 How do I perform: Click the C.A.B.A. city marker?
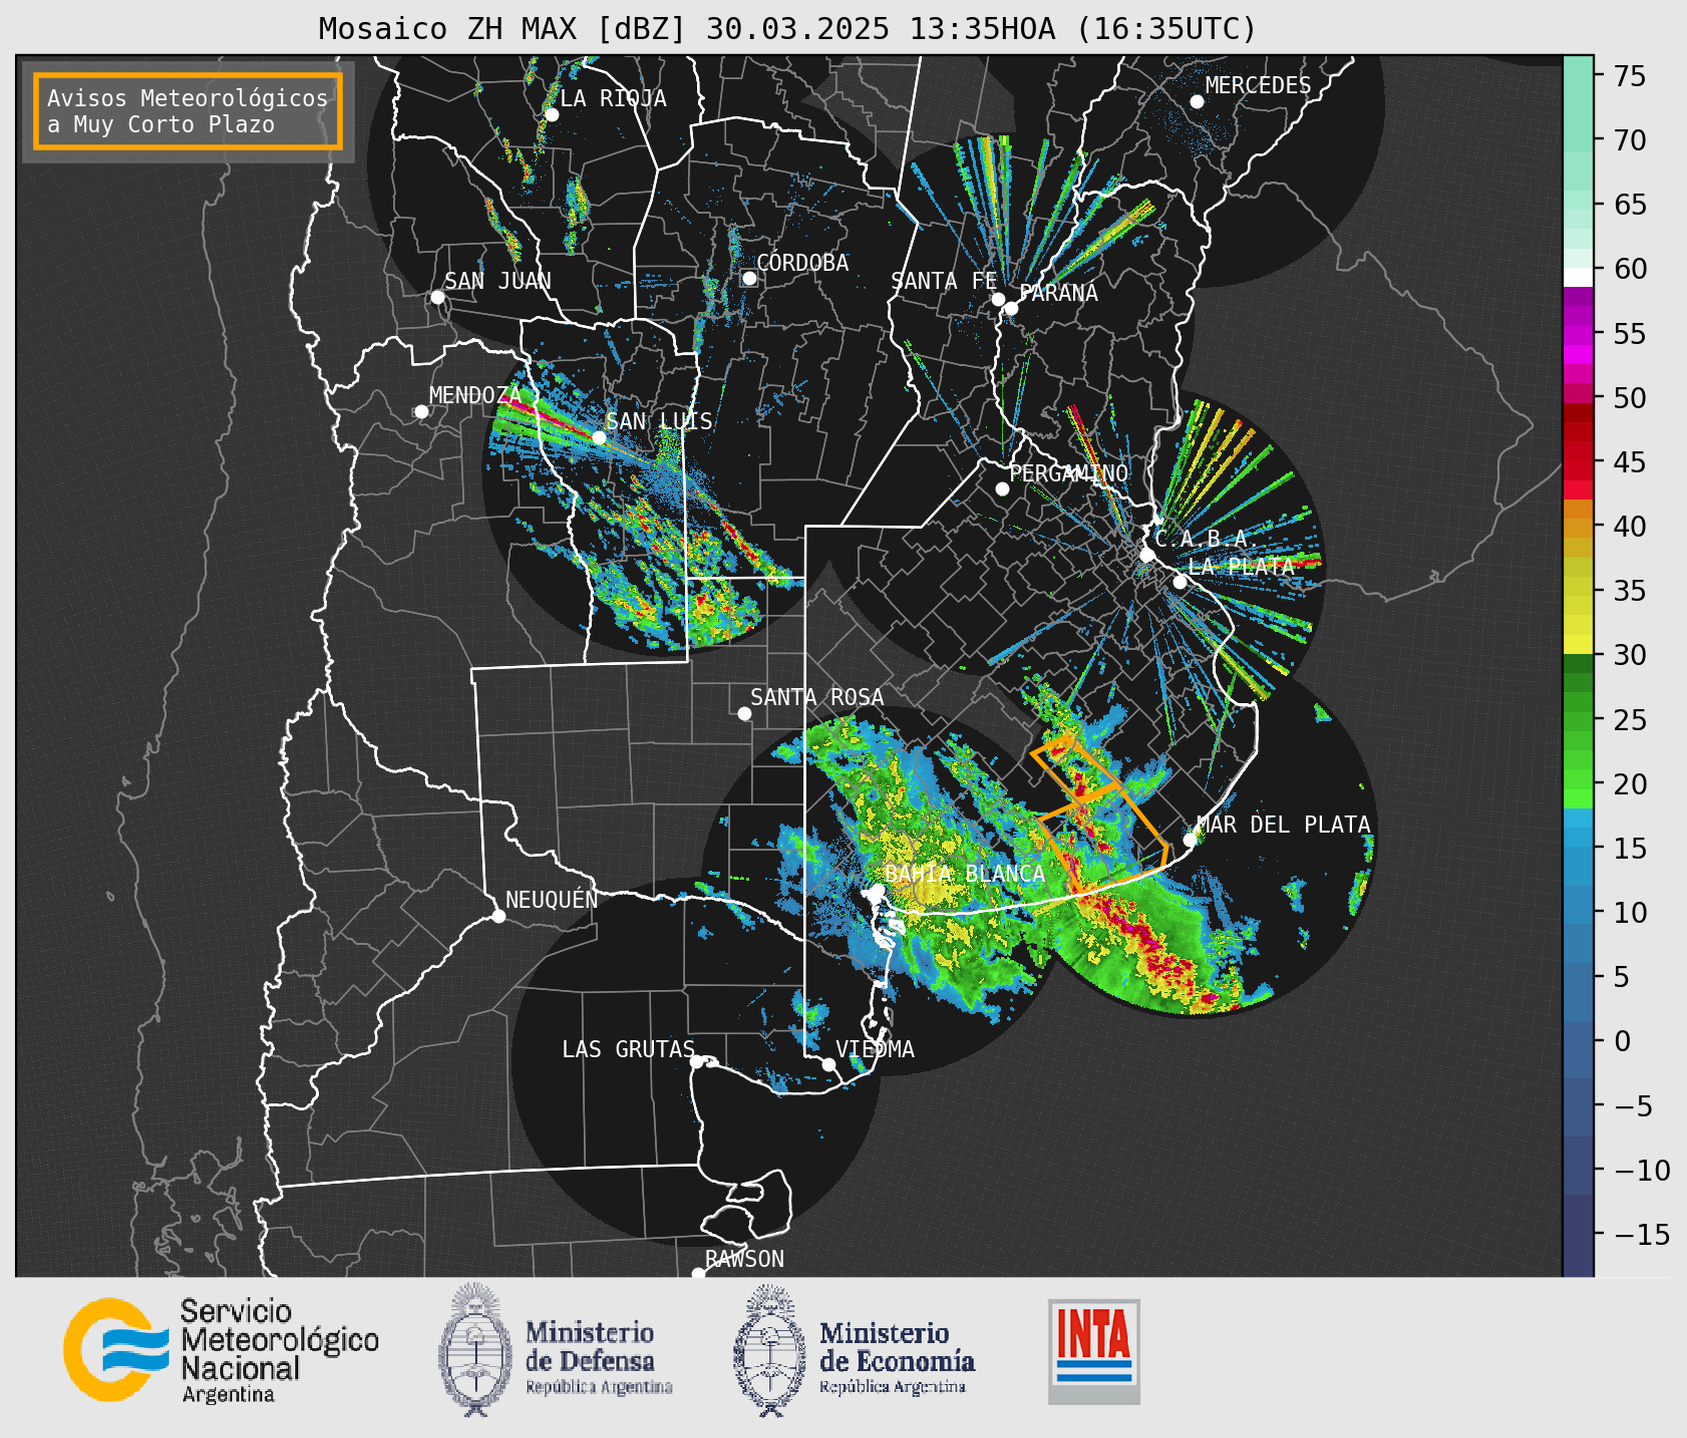click(x=1148, y=555)
